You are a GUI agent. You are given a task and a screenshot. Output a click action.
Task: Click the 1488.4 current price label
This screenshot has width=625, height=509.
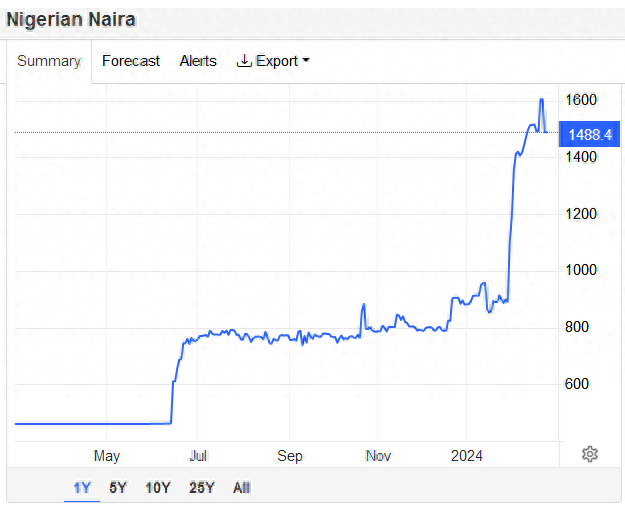pyautogui.click(x=590, y=134)
